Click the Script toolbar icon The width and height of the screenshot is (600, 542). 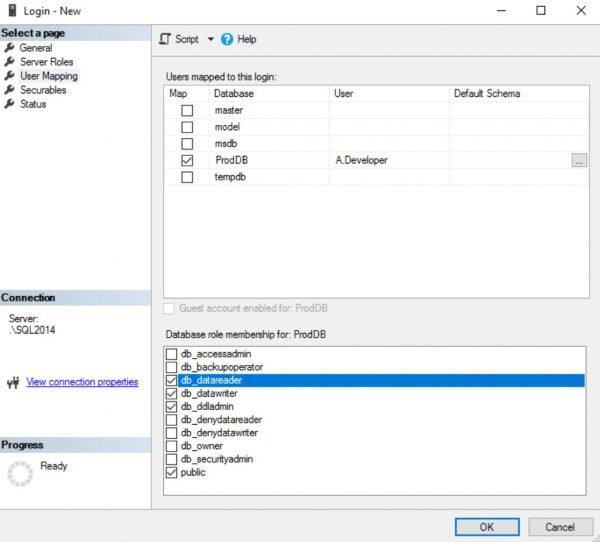166,39
